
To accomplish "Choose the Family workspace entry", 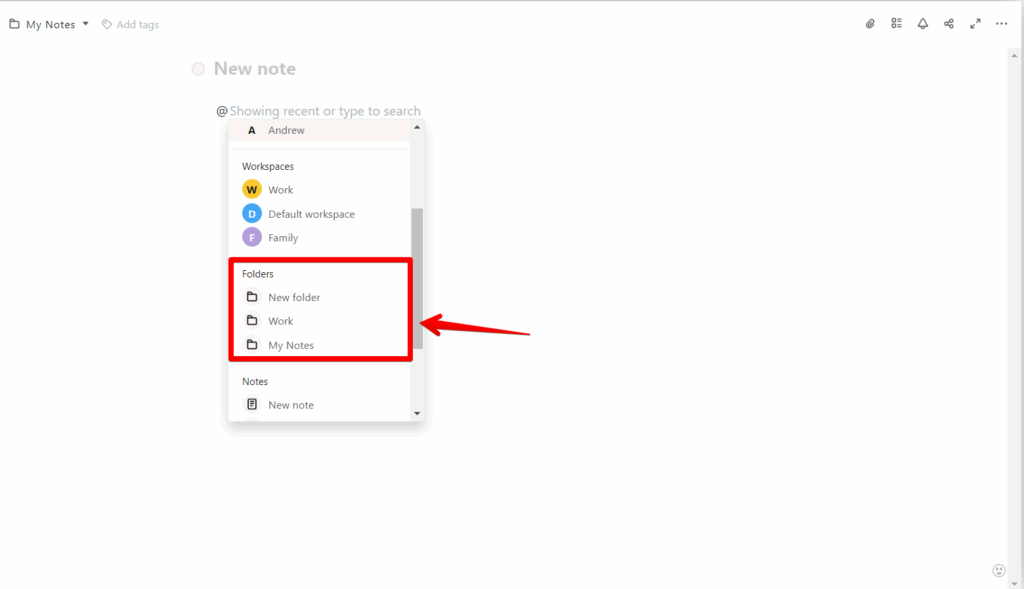I will tap(282, 238).
